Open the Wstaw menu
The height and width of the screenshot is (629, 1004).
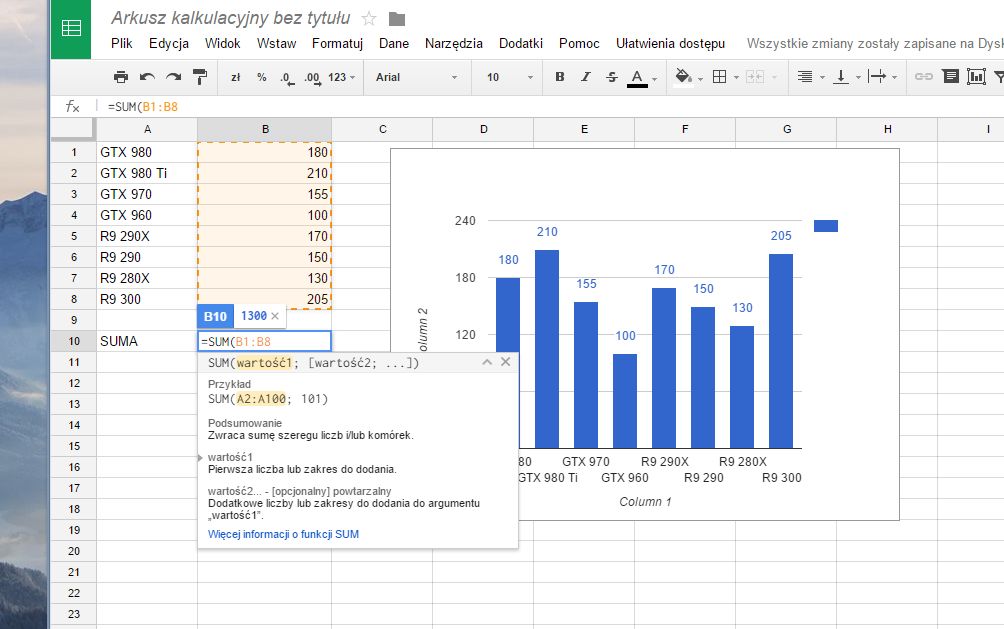pos(277,43)
